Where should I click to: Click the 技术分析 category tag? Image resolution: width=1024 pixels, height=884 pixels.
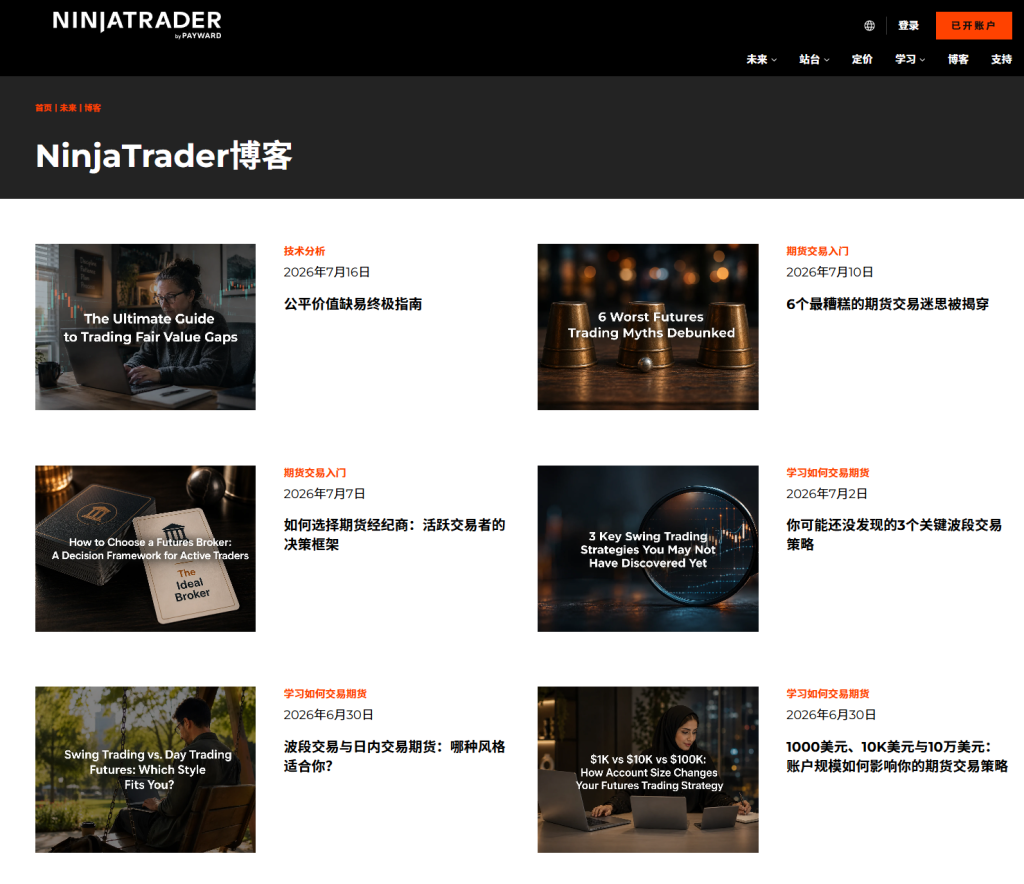point(304,251)
